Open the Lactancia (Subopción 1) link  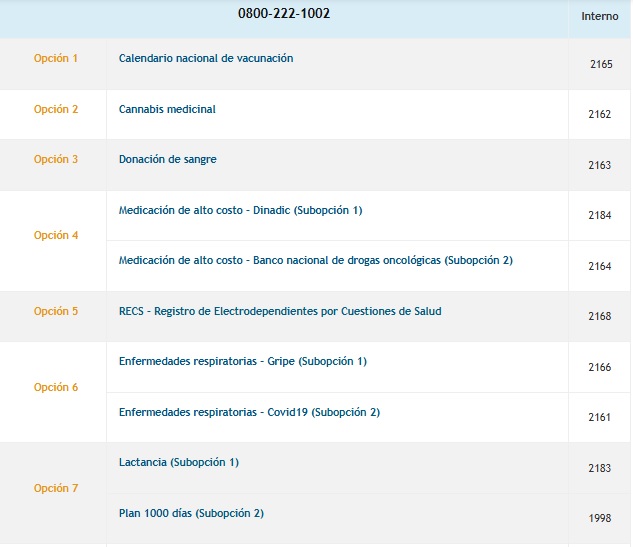179,462
